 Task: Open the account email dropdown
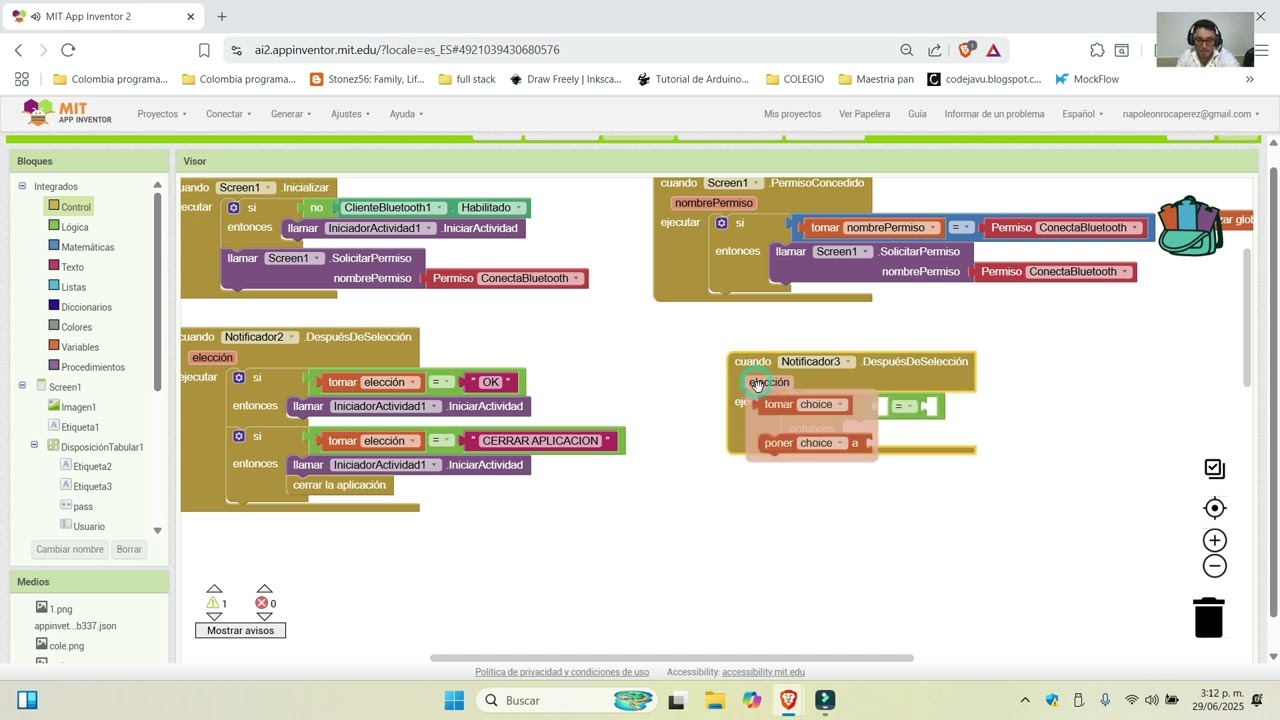(1191, 114)
